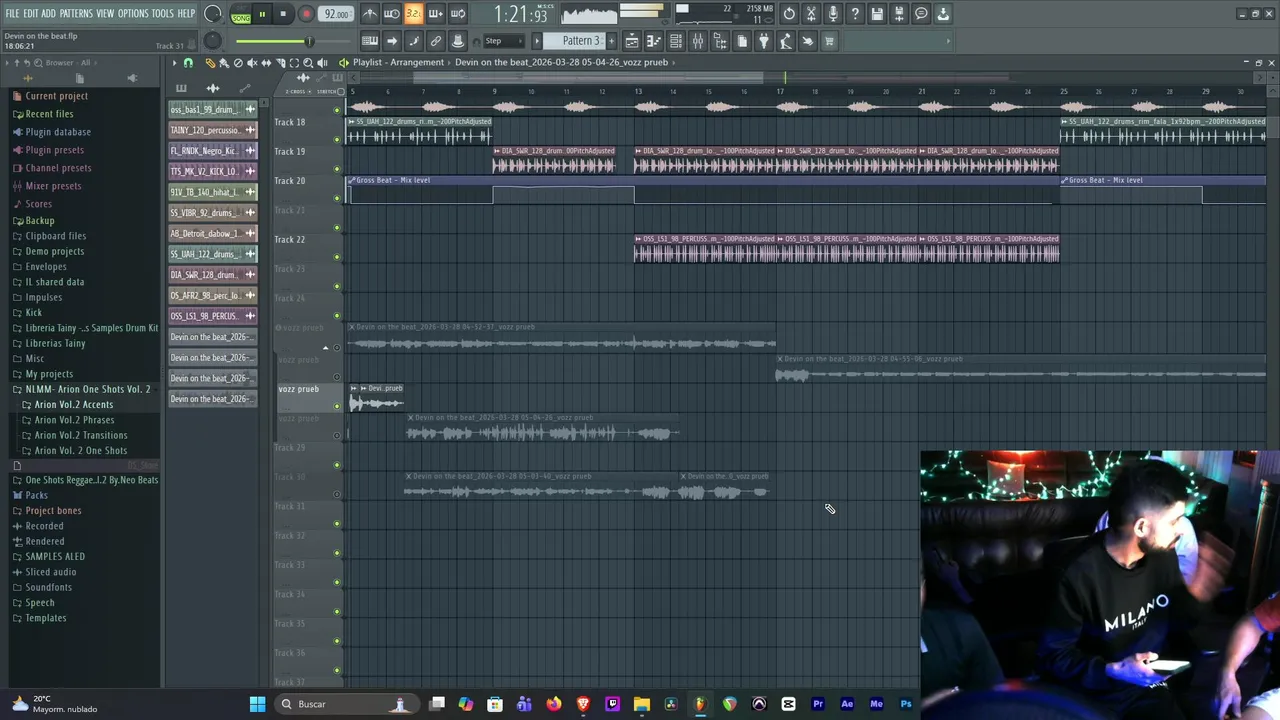Click the Pause button

pos(262,14)
